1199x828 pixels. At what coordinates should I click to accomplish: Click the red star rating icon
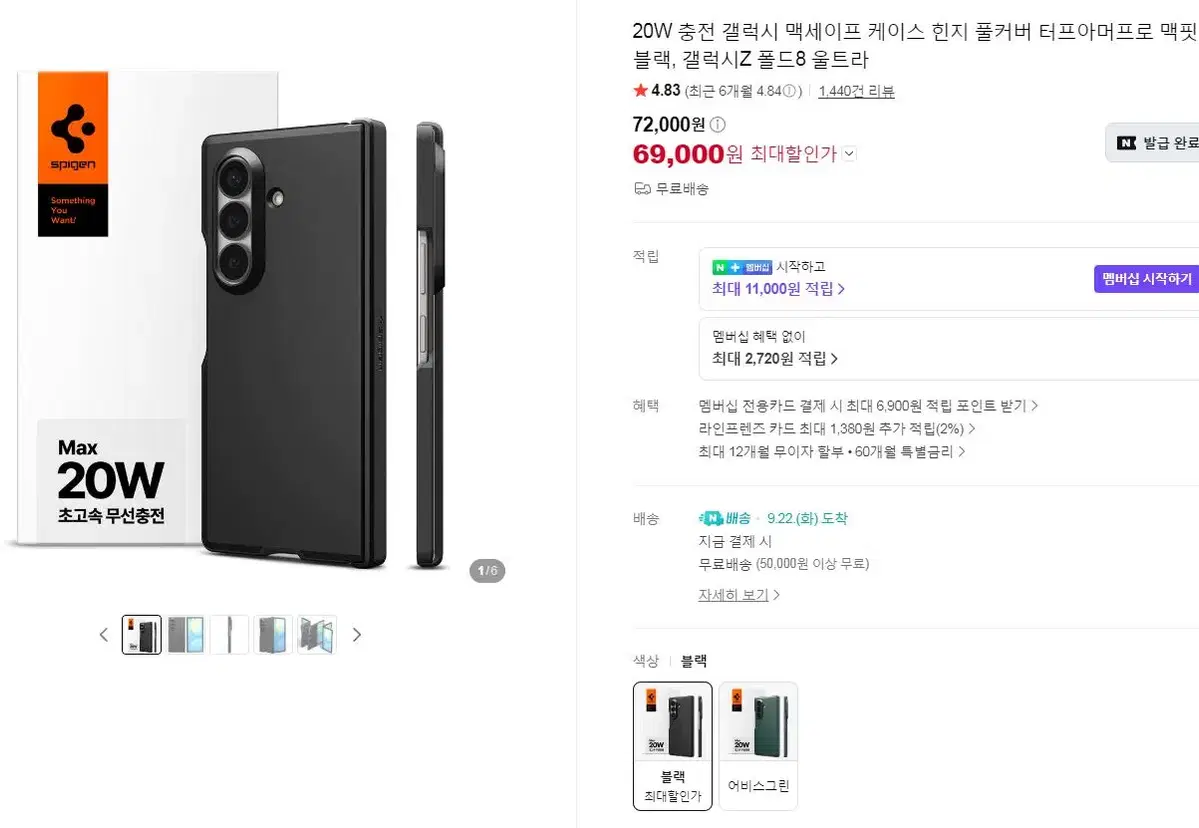pos(641,90)
